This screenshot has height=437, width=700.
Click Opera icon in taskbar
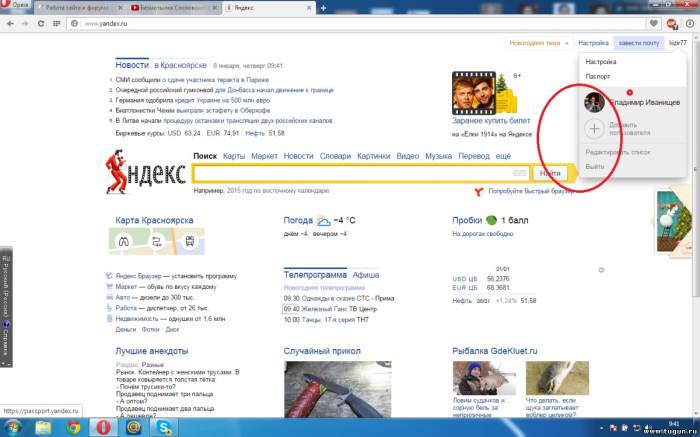(x=104, y=428)
